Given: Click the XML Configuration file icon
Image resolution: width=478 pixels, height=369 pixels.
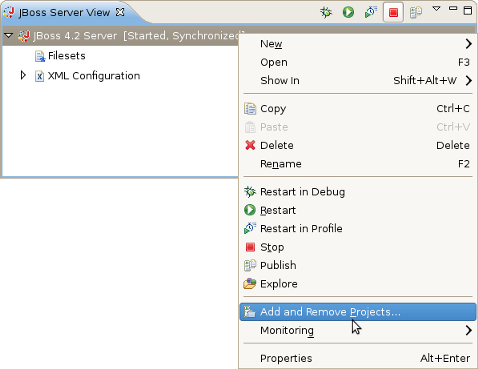Looking at the screenshot, I should [x=40, y=76].
